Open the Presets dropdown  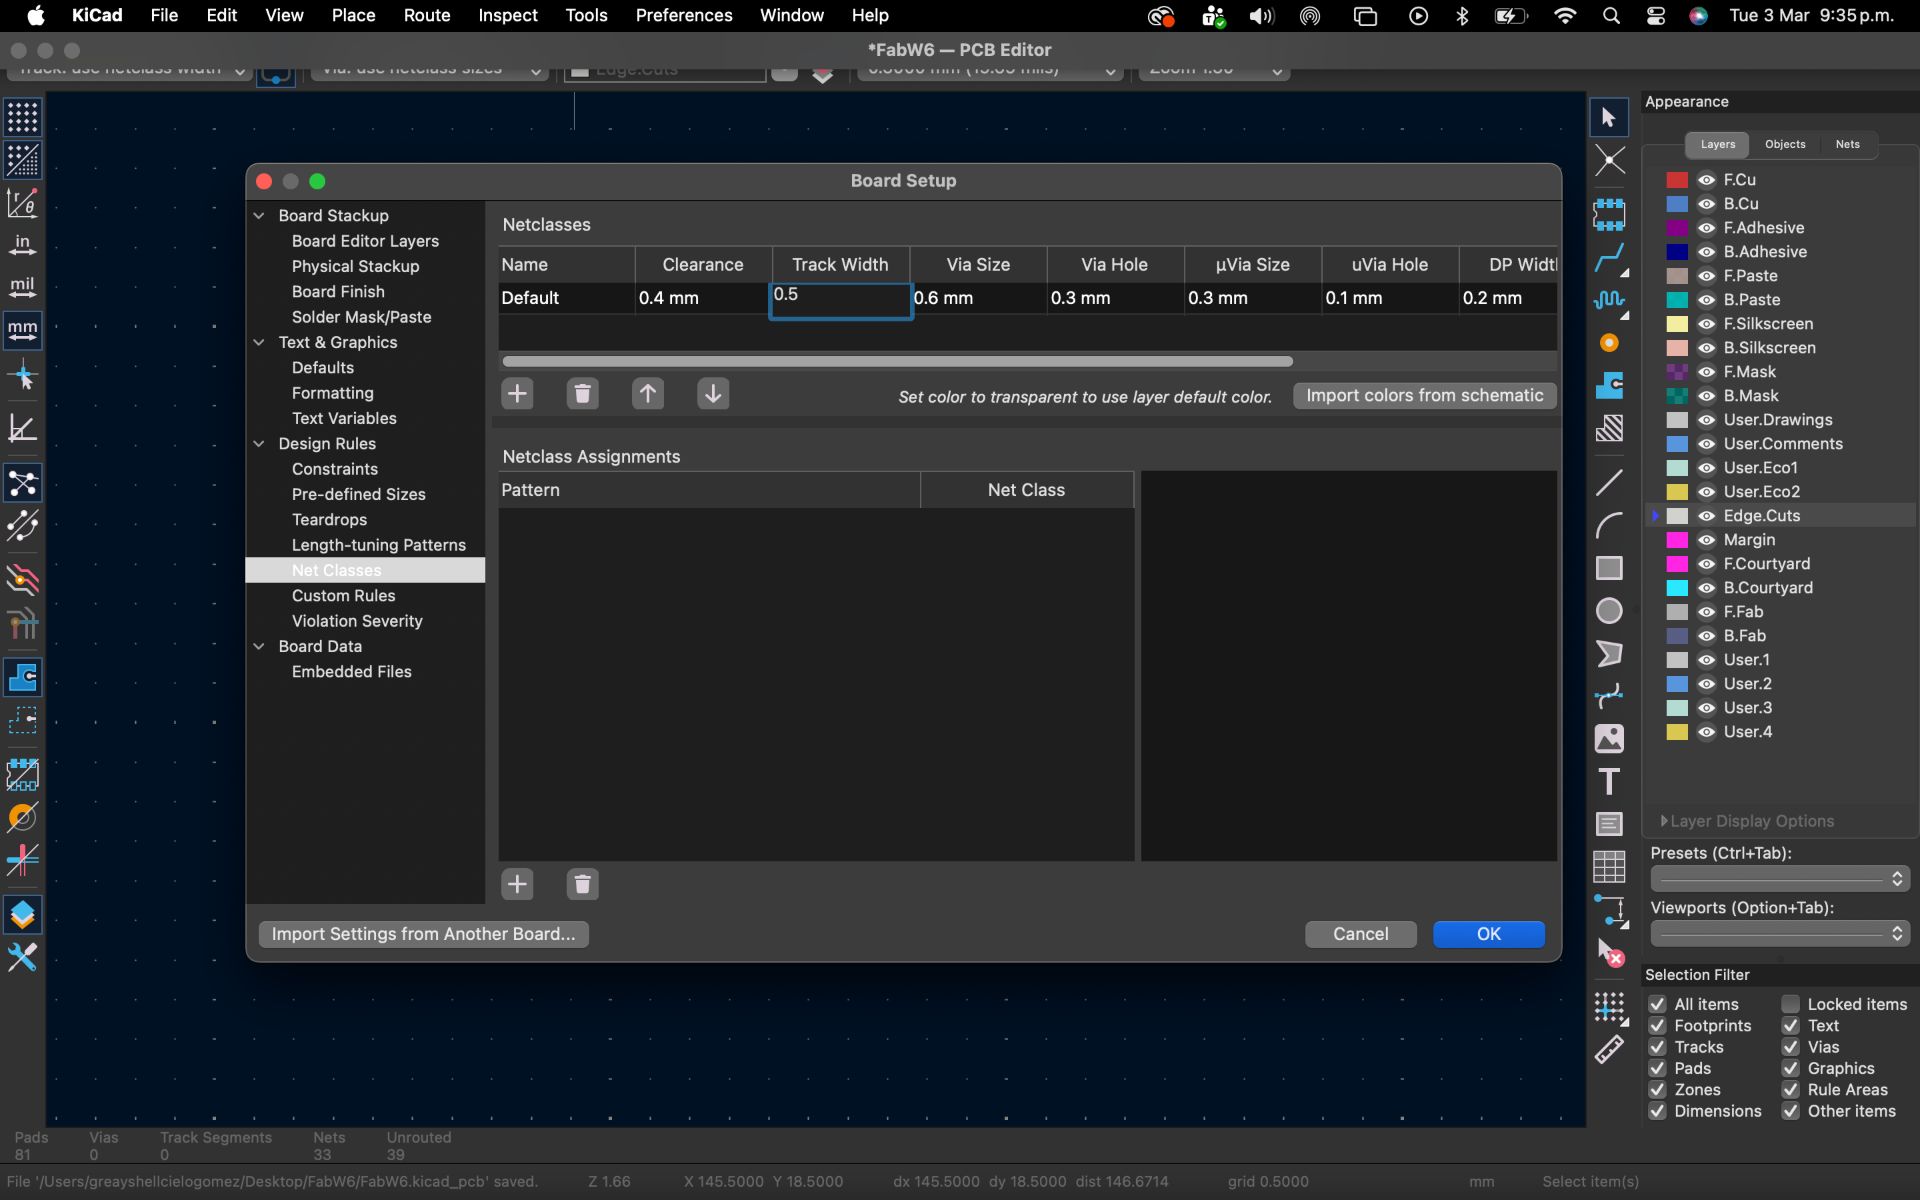click(x=1780, y=879)
